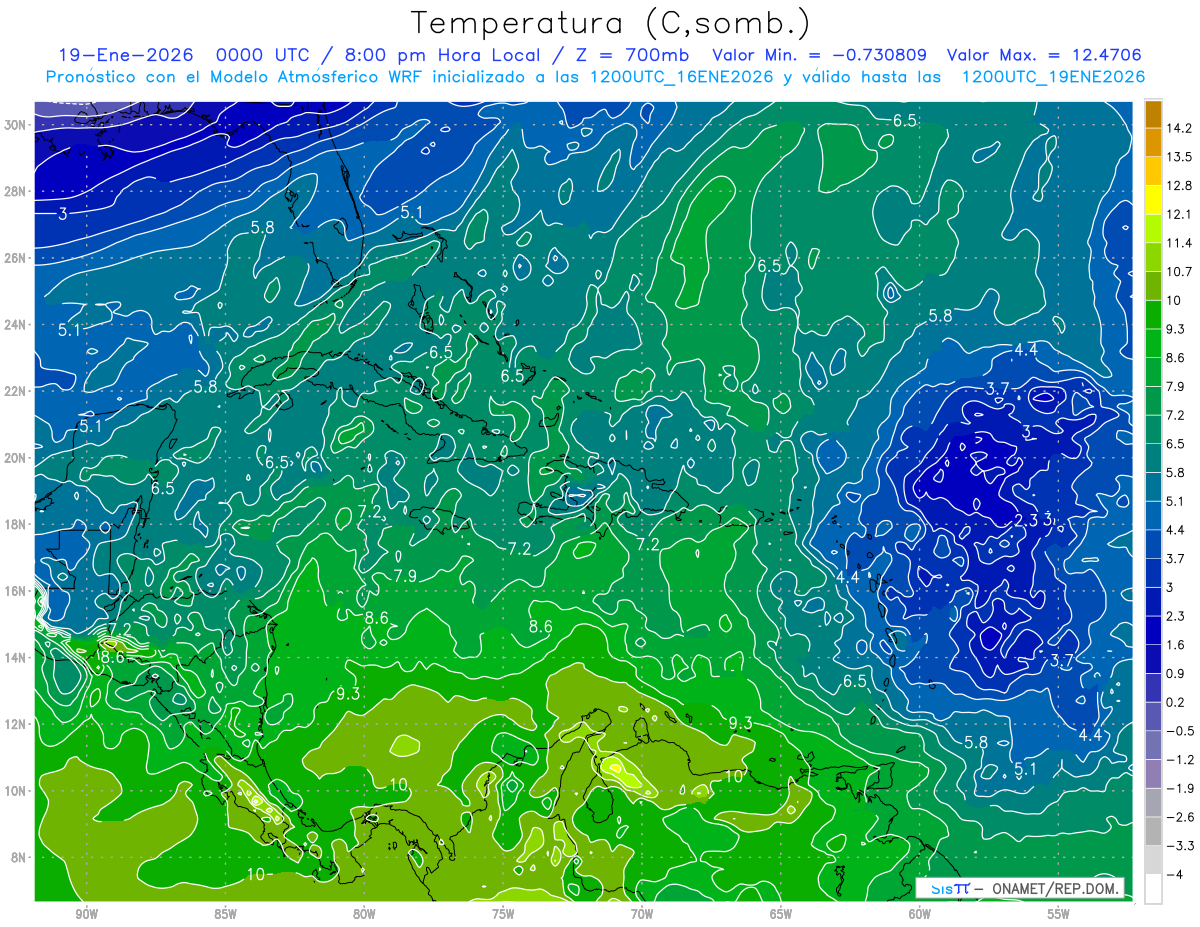
Task: Pick gray legend swatch between -3.3 and -2.6
Action: tap(1153, 831)
